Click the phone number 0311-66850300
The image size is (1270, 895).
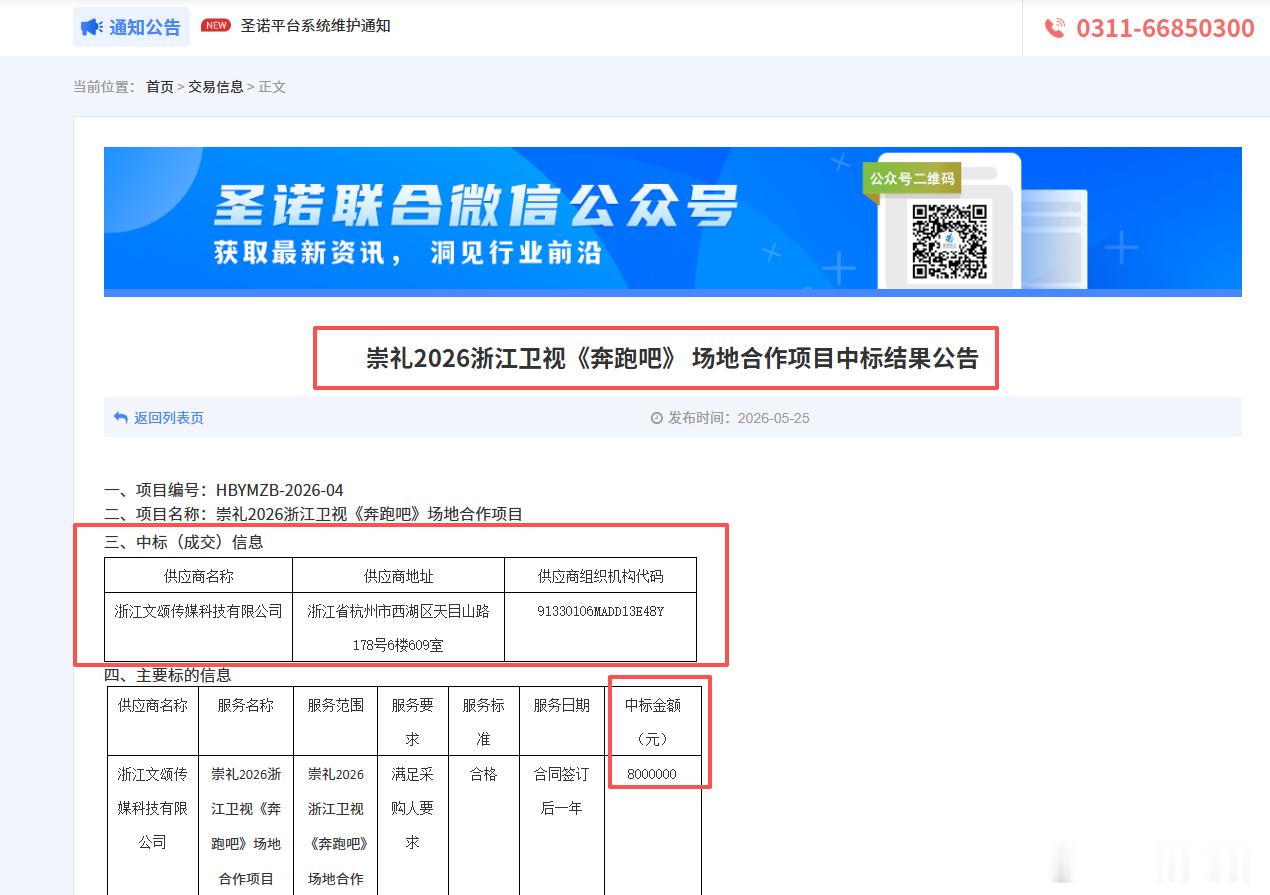coord(1165,28)
